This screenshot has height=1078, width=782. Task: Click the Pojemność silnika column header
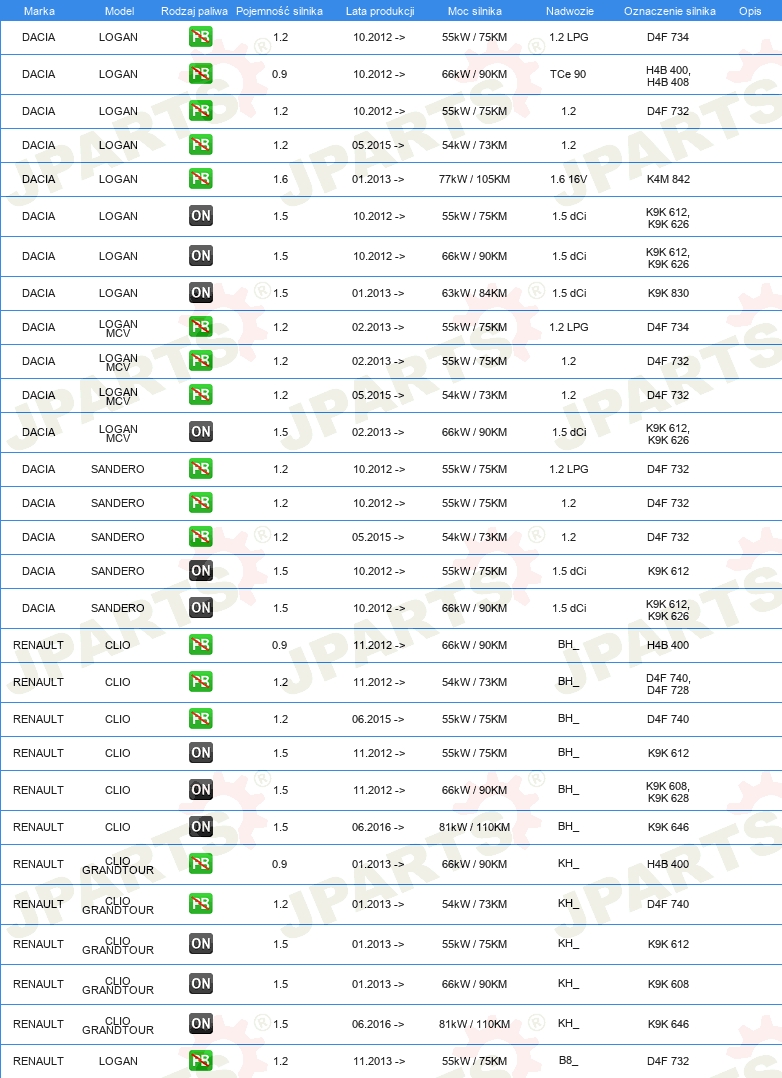(x=279, y=11)
